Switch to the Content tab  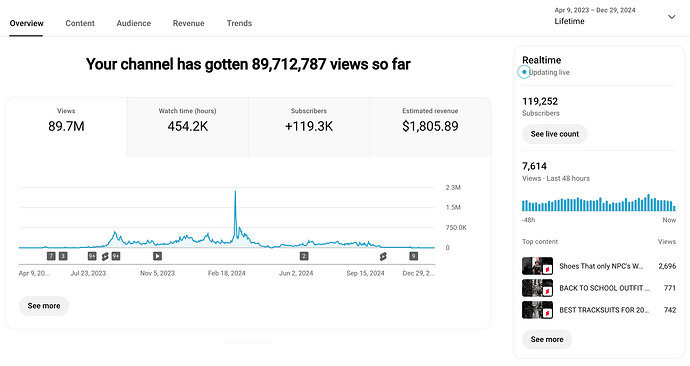click(80, 23)
